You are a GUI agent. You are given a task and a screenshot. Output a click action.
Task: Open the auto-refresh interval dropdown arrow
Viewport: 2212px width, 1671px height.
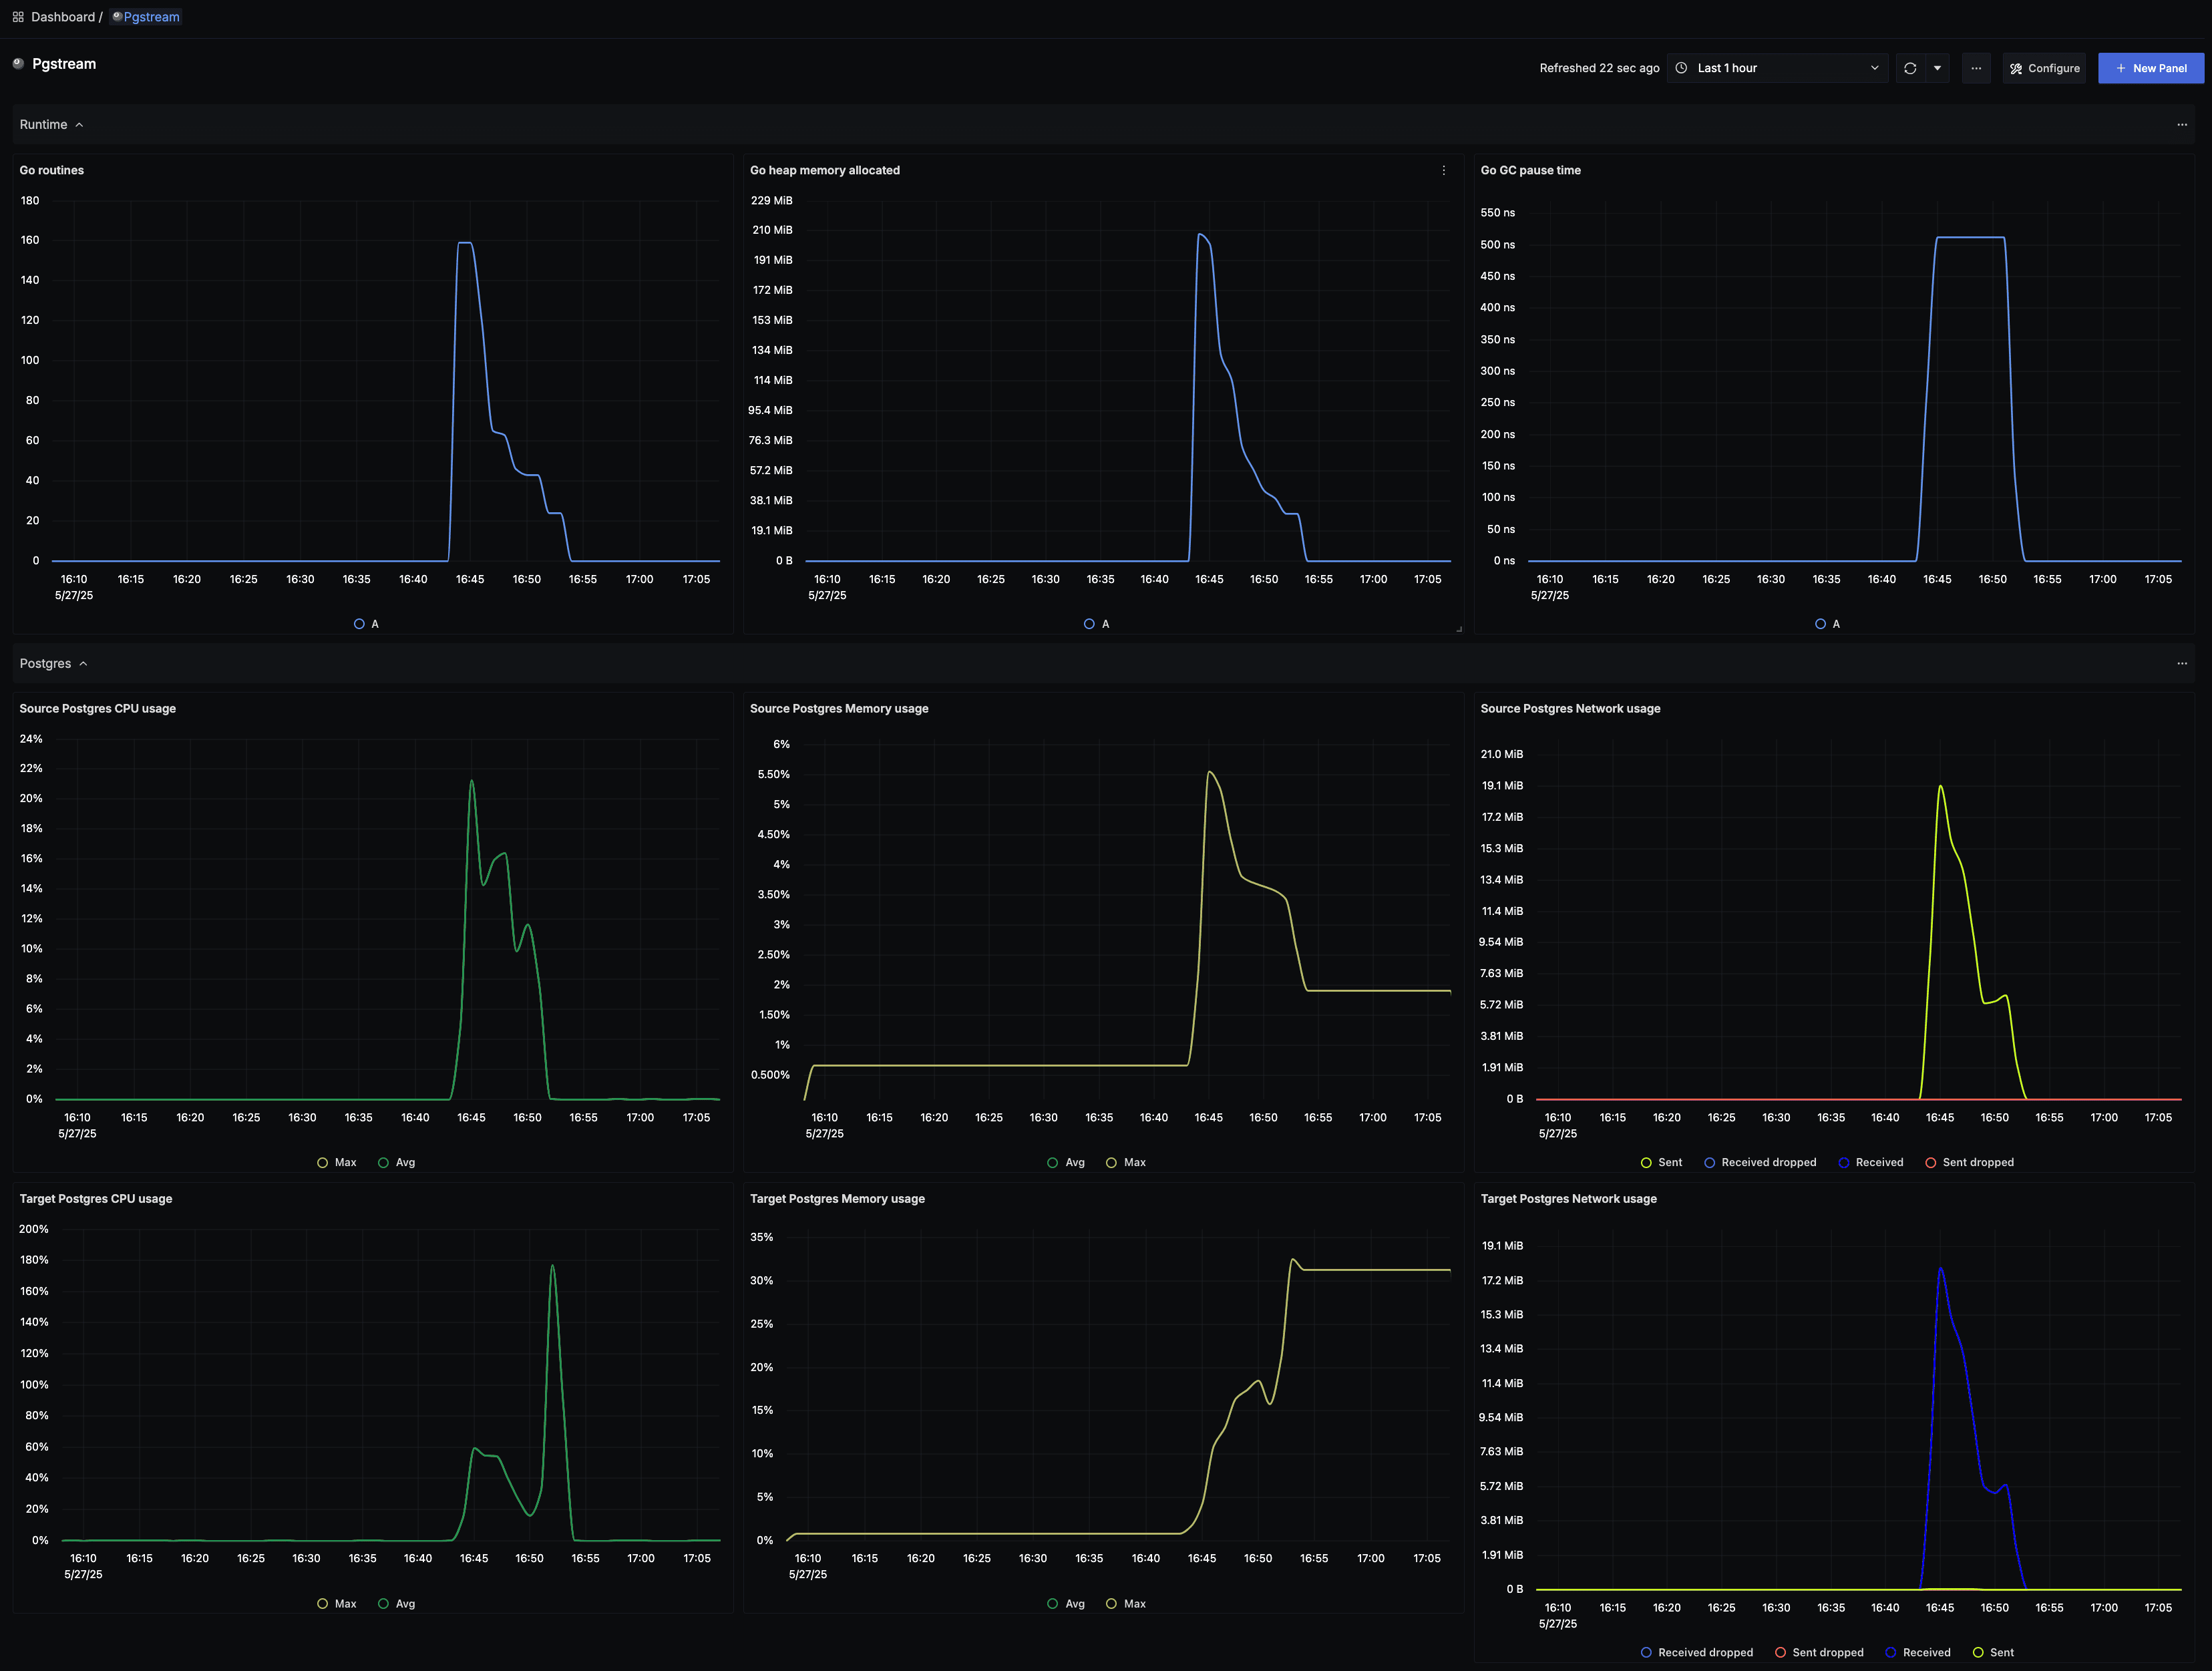[x=1937, y=68]
